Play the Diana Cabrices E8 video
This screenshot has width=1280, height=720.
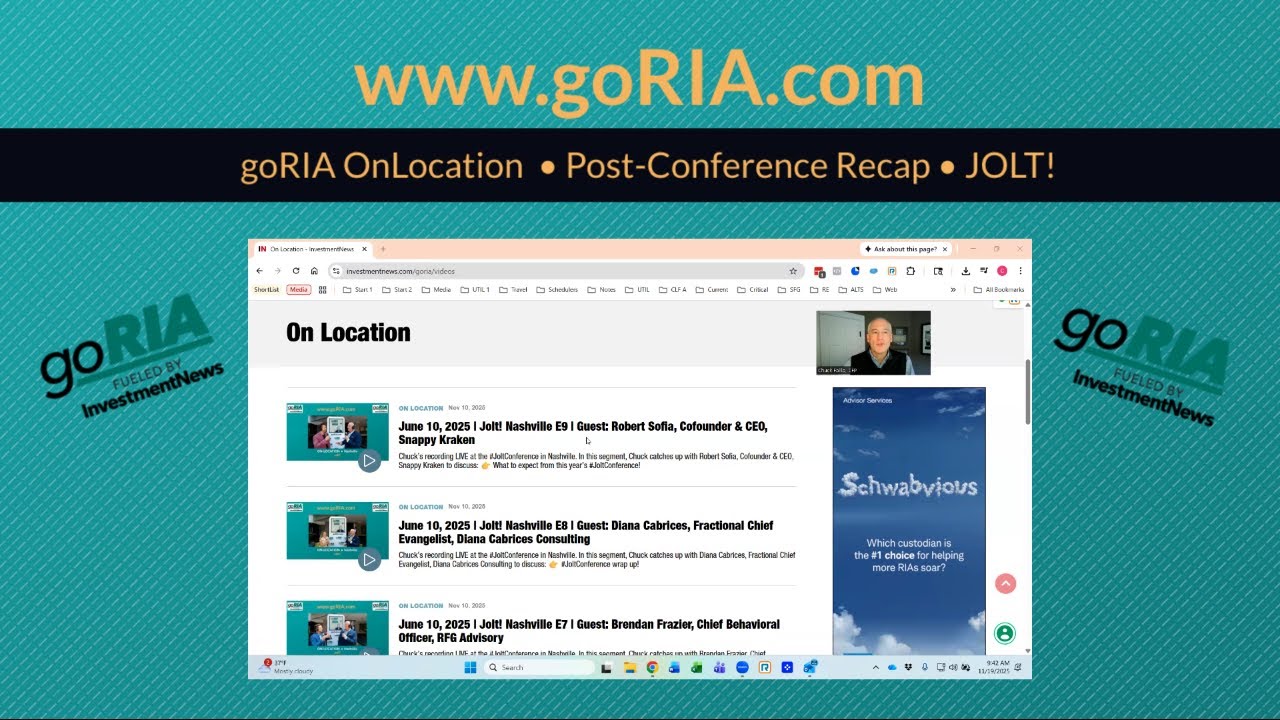(x=369, y=560)
